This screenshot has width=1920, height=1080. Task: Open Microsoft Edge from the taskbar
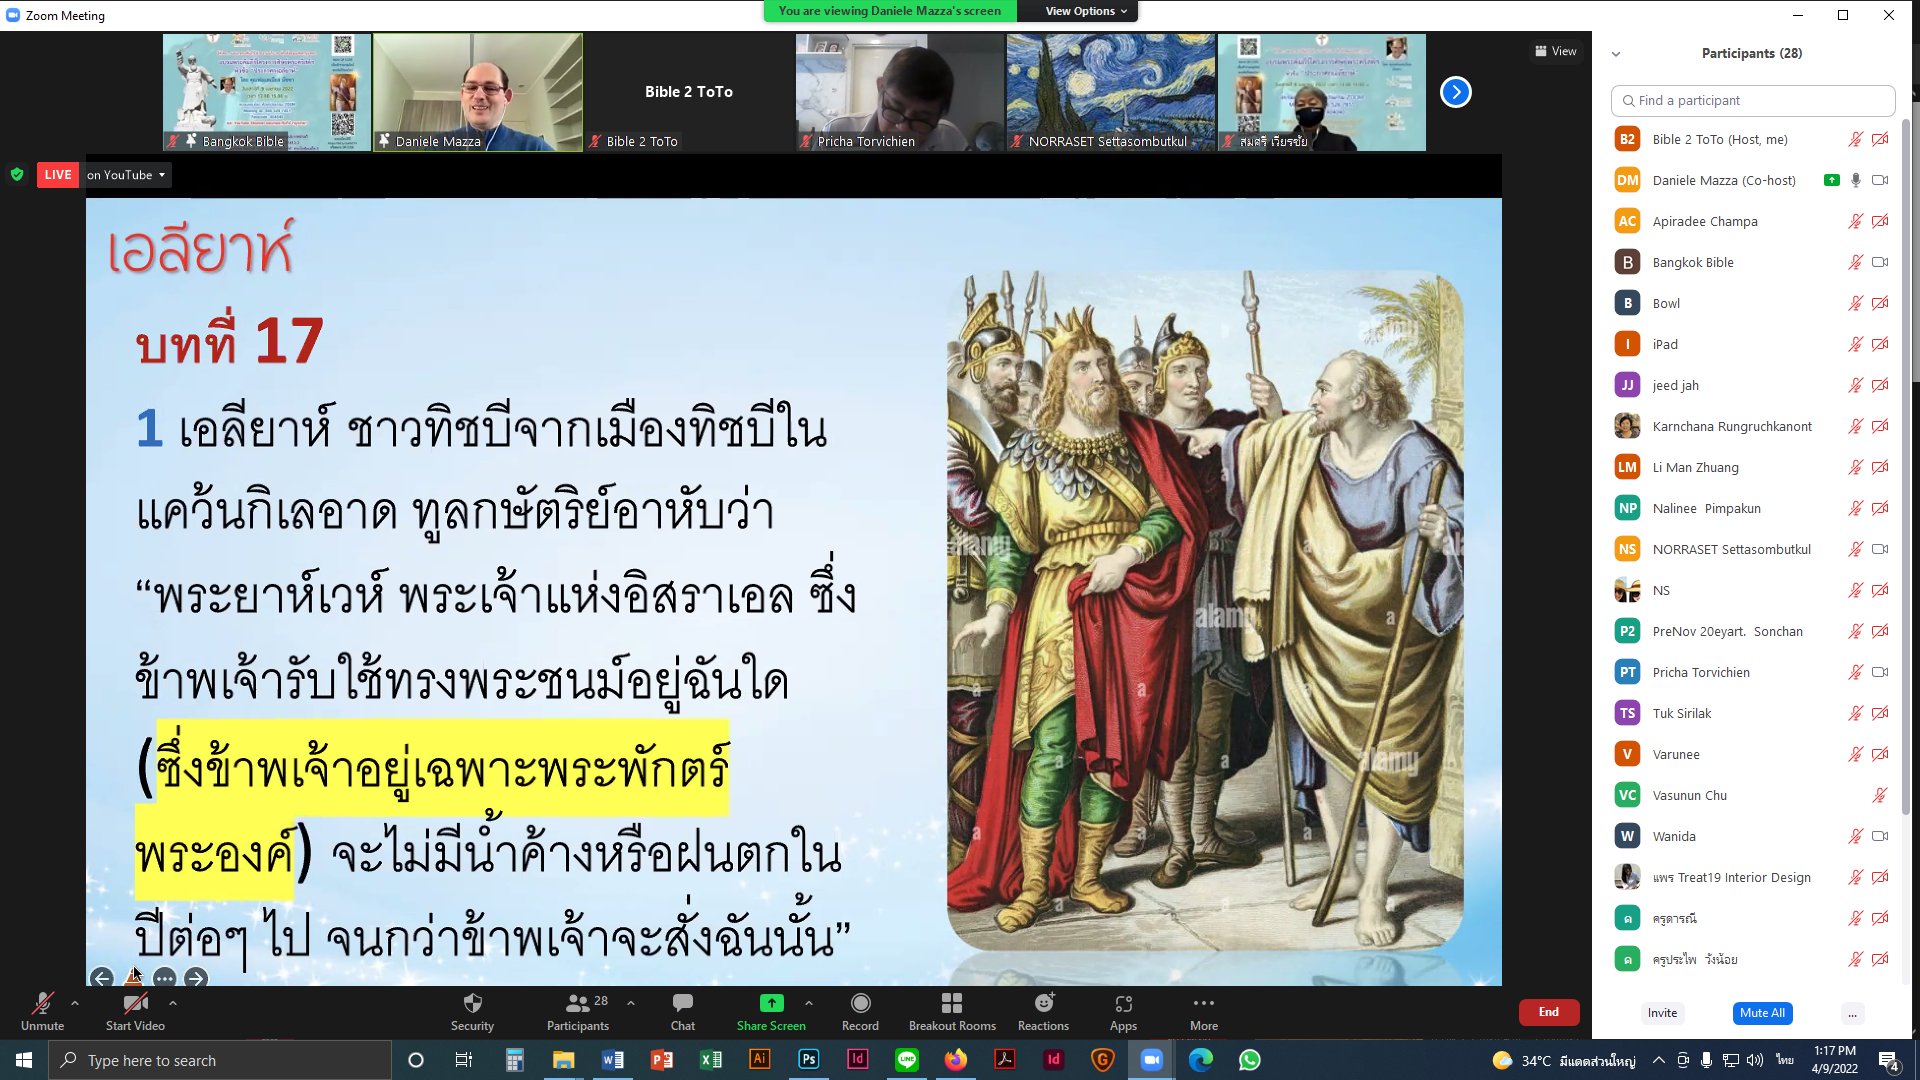(x=1200, y=1060)
